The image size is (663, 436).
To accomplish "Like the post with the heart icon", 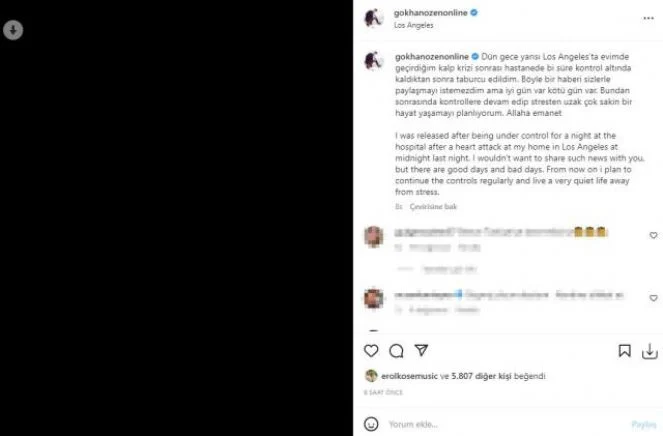I will click(x=371, y=351).
